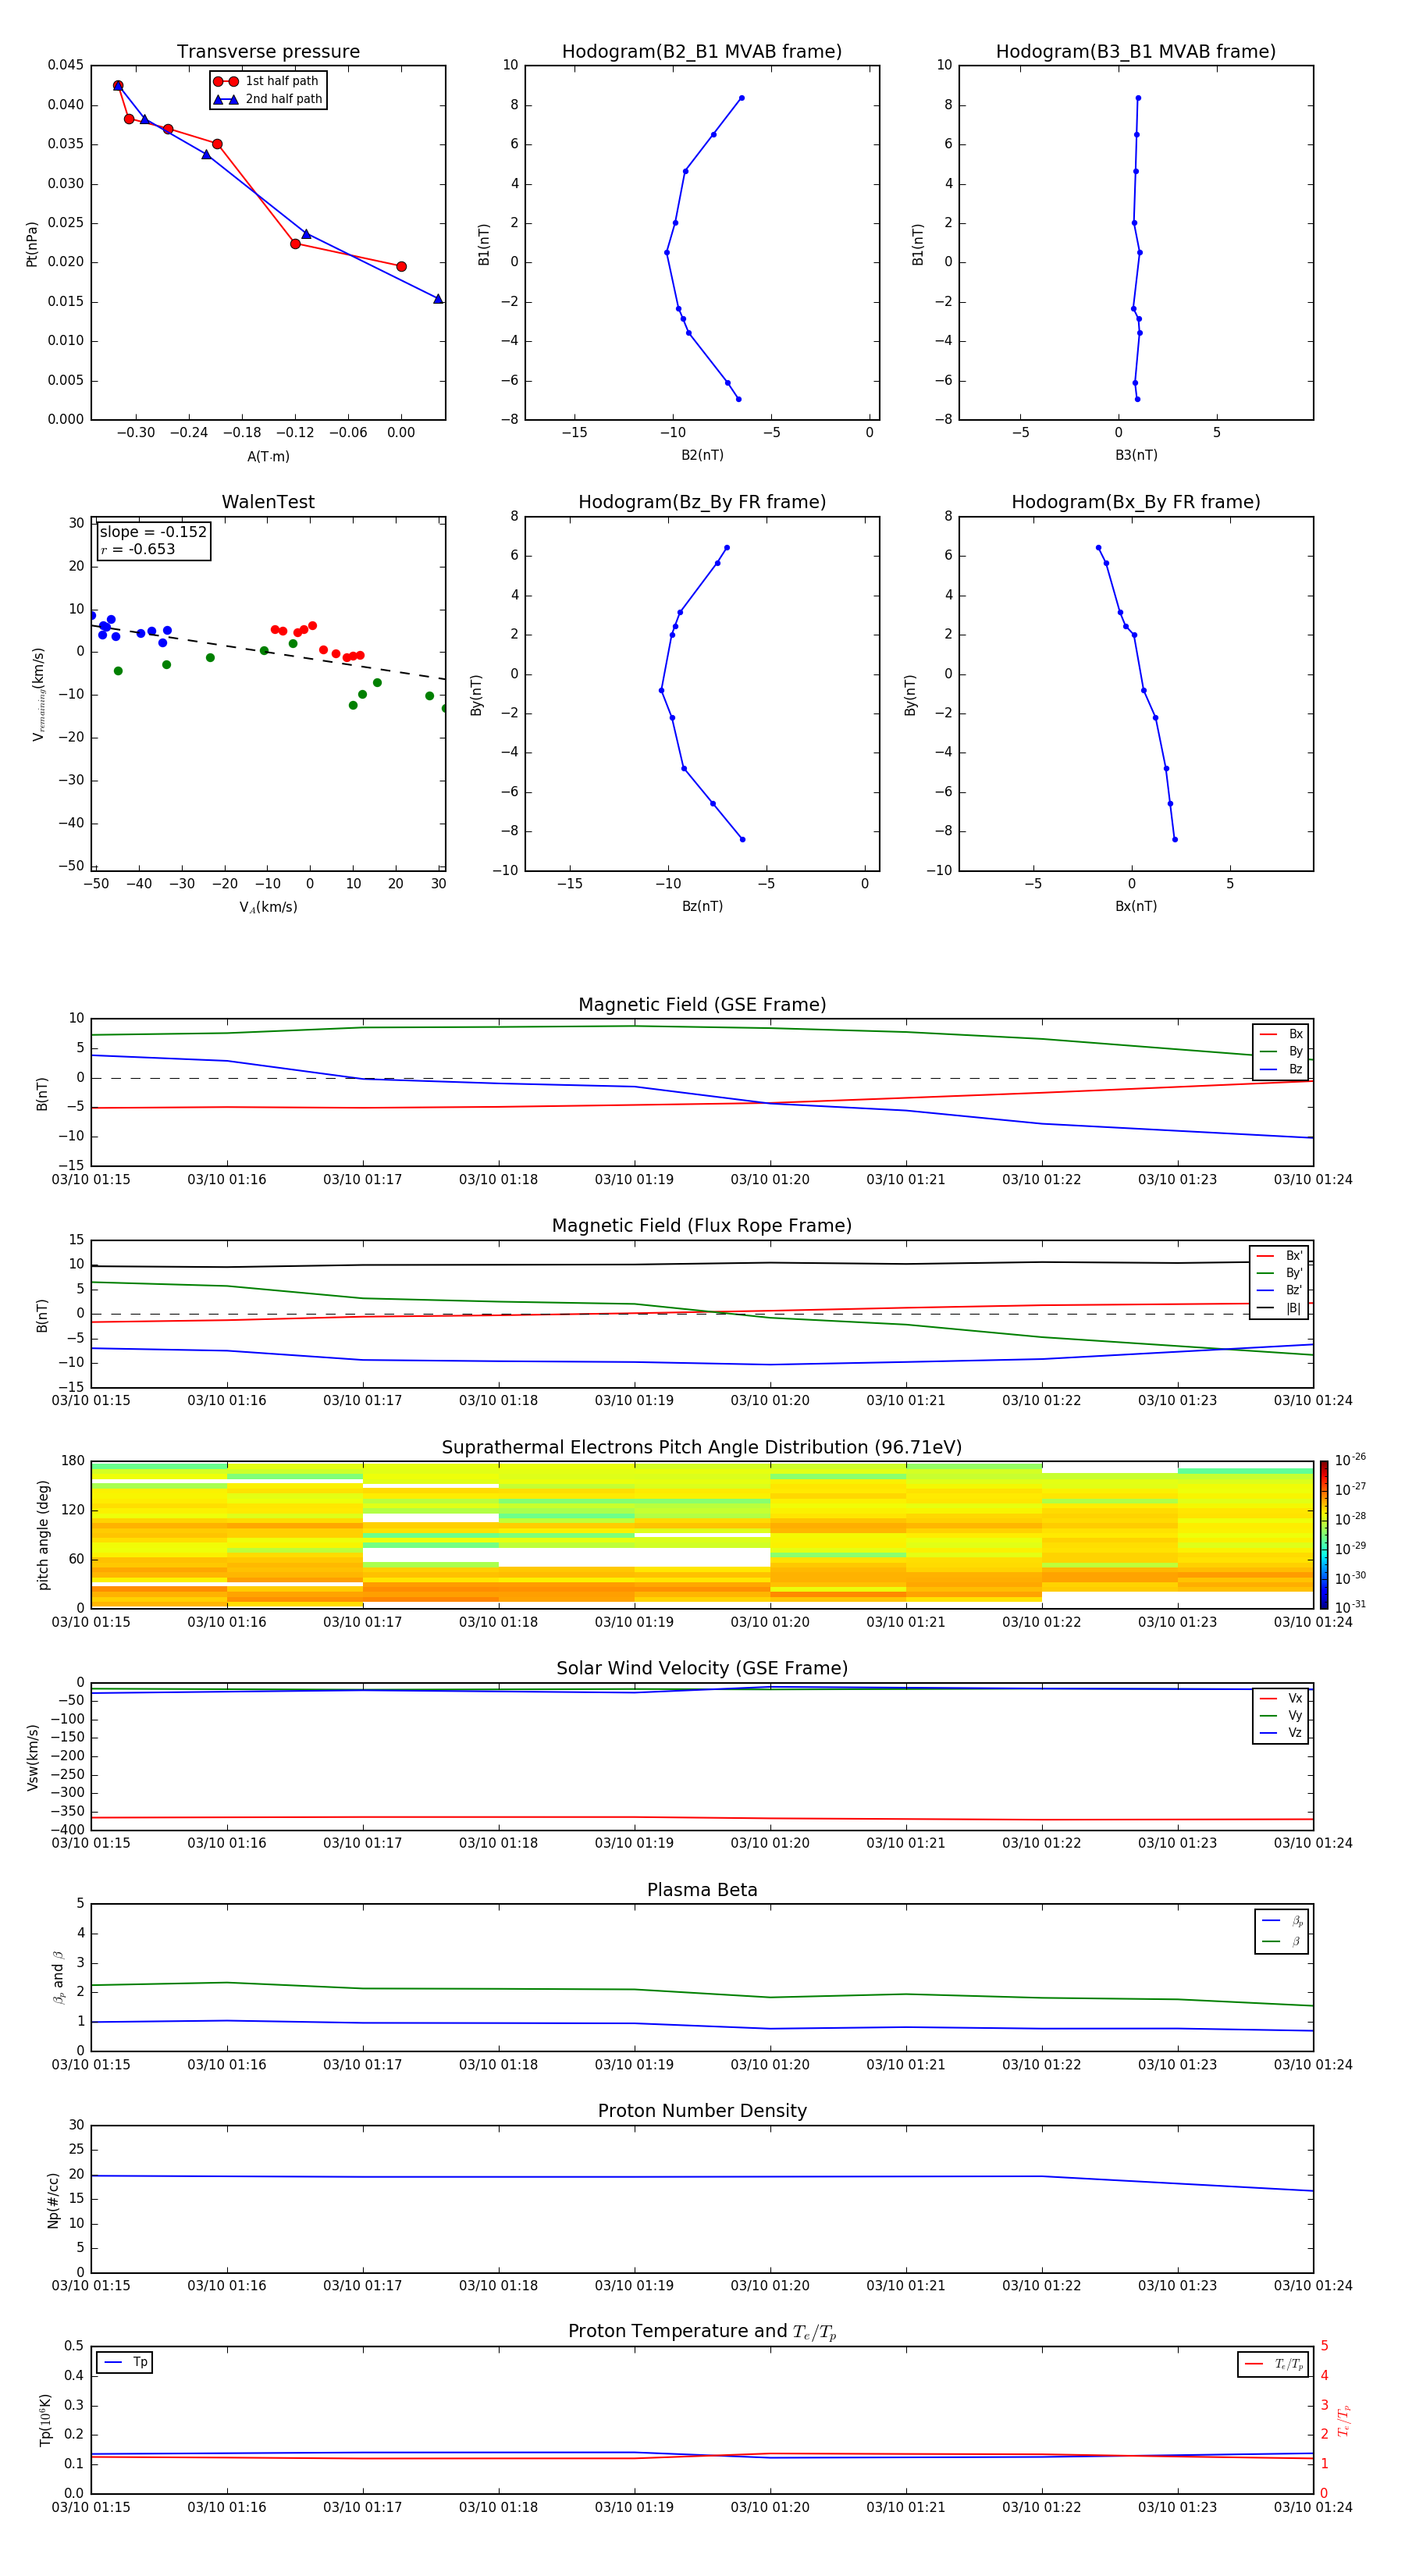Click the "V_remaining(km/s)" y-axis label
The height and width of the screenshot is (2576, 1405).
[x=39, y=694]
